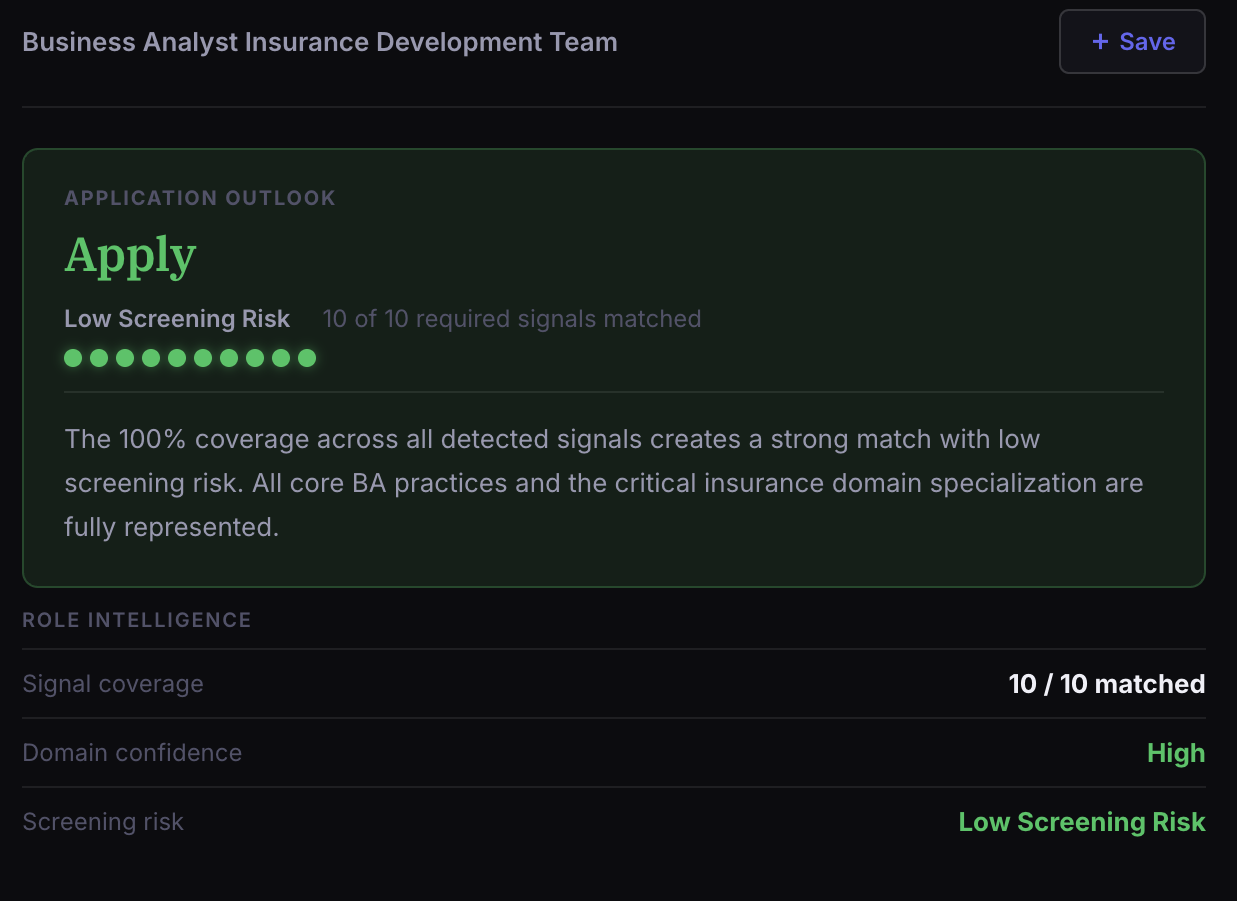Click the '10 / 10 matched' value

[1106, 684]
